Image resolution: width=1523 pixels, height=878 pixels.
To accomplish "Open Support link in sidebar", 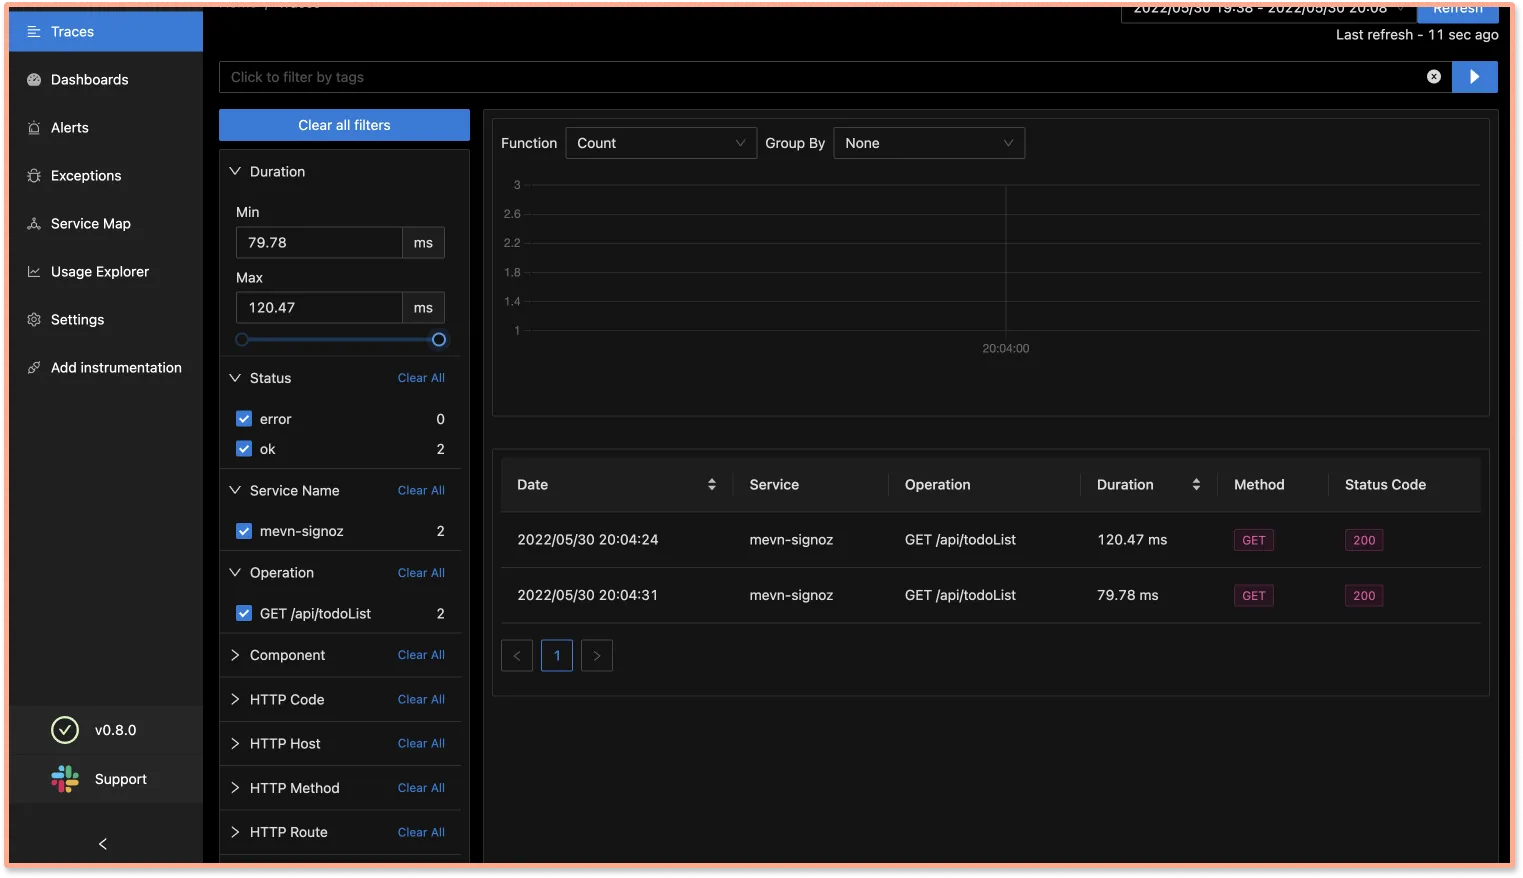I will 106,779.
